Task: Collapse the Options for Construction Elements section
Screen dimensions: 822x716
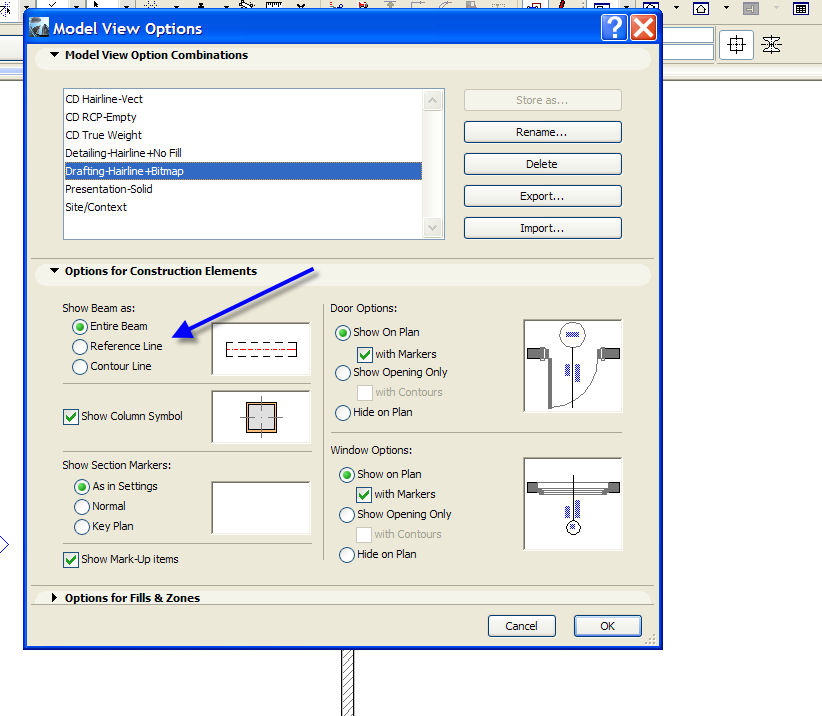Action: pos(53,271)
